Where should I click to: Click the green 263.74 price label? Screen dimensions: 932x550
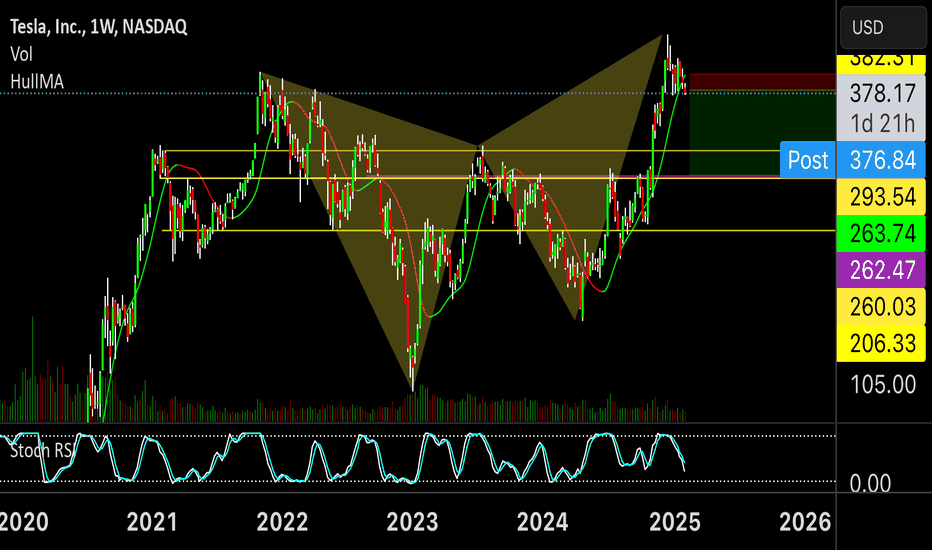[x=881, y=234]
